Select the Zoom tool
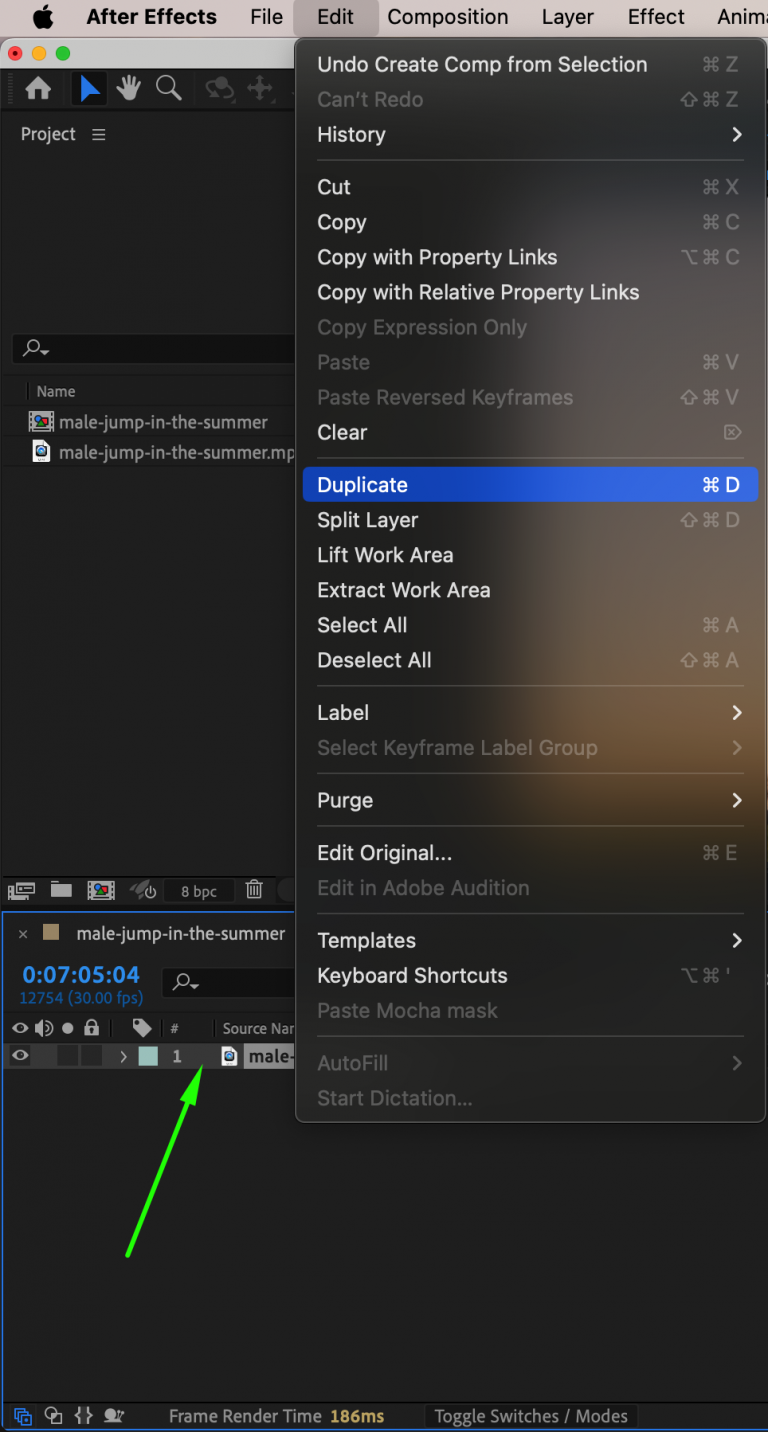 (169, 88)
